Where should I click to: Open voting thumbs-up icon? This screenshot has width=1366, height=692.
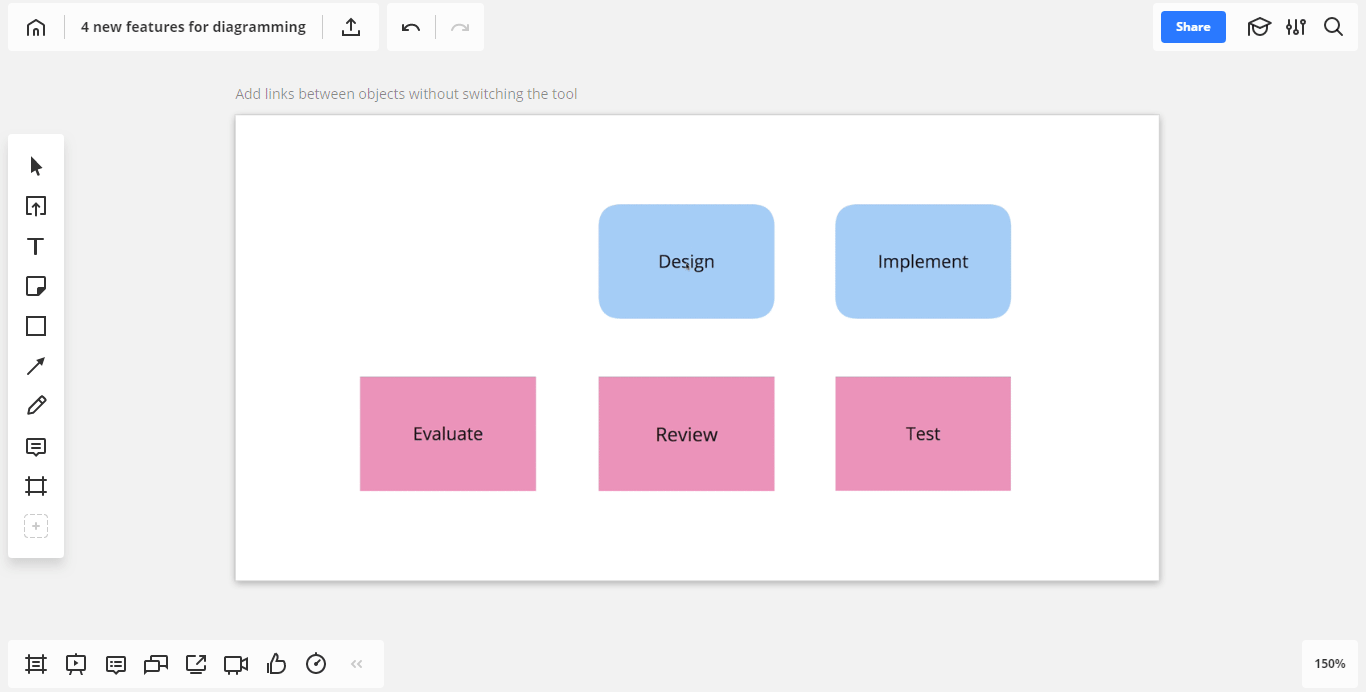pyautogui.click(x=277, y=664)
